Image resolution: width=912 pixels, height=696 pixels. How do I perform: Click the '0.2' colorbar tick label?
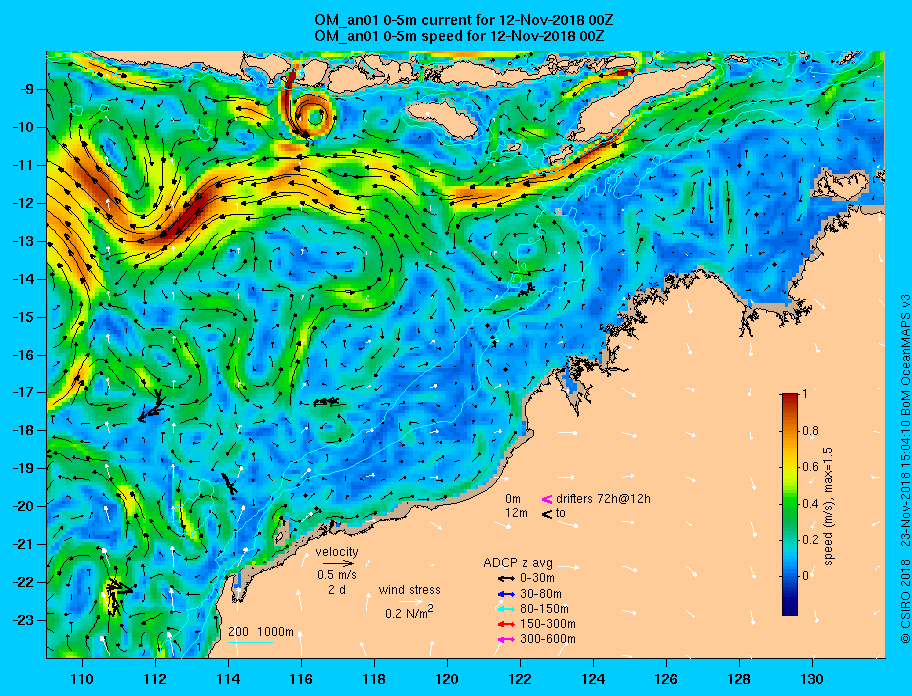(811, 540)
